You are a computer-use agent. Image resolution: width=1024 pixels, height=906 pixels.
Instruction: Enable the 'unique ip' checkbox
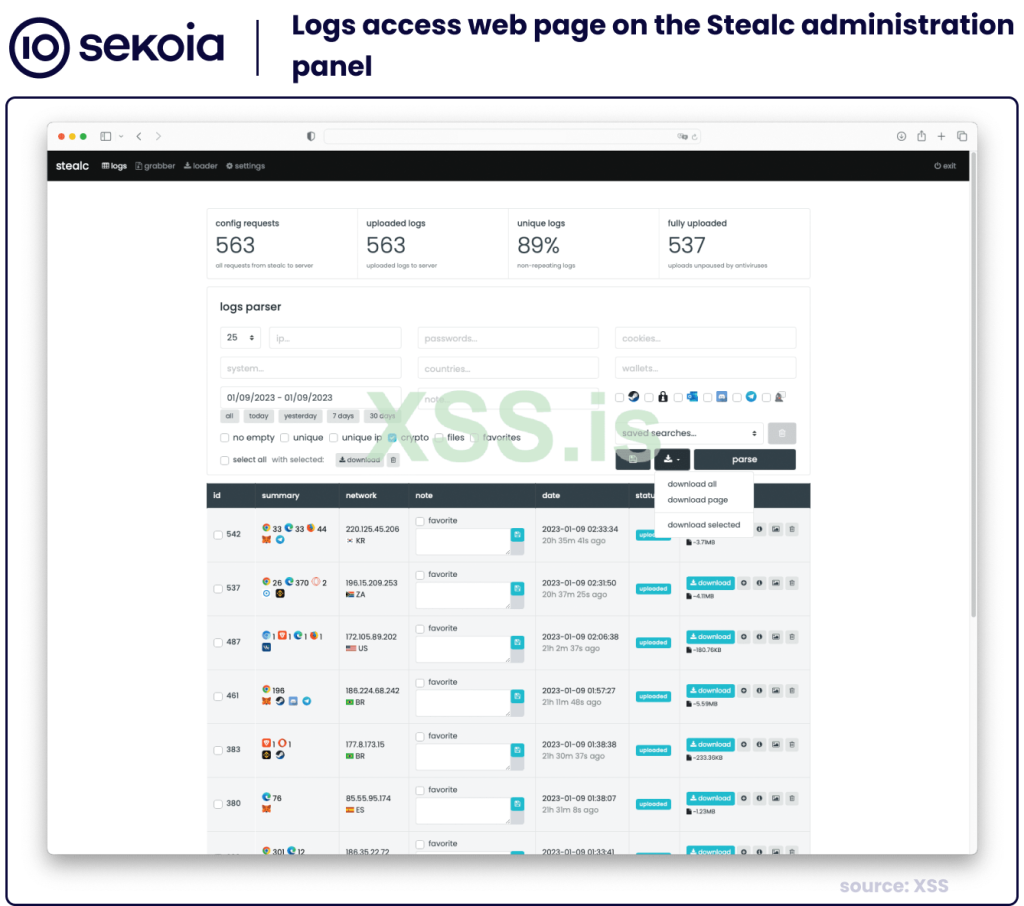pyautogui.click(x=334, y=438)
